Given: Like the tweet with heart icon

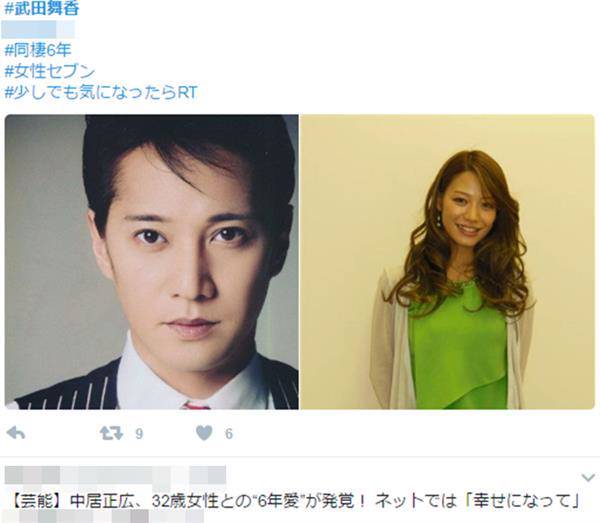Looking at the screenshot, I should 204,433.
